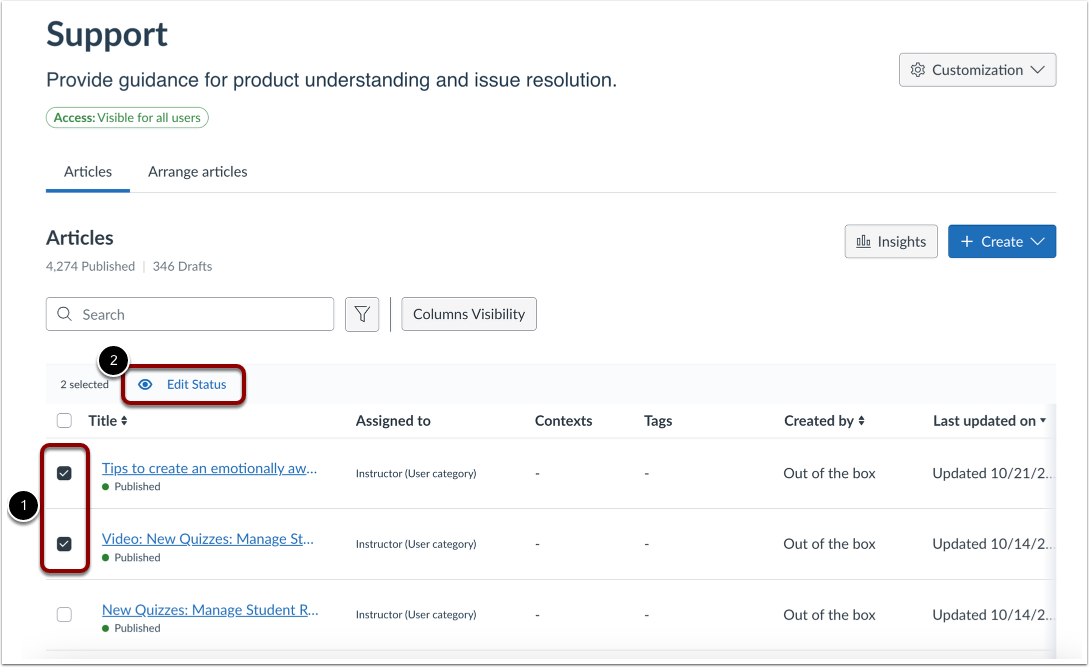Click the magnifier icon in search box
The image size is (1089, 667).
click(65, 314)
